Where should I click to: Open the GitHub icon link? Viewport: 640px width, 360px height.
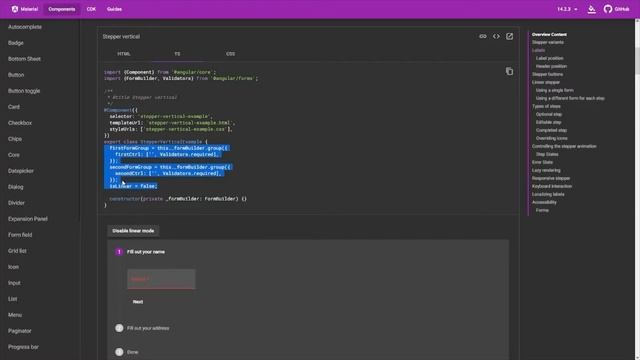click(608, 9)
